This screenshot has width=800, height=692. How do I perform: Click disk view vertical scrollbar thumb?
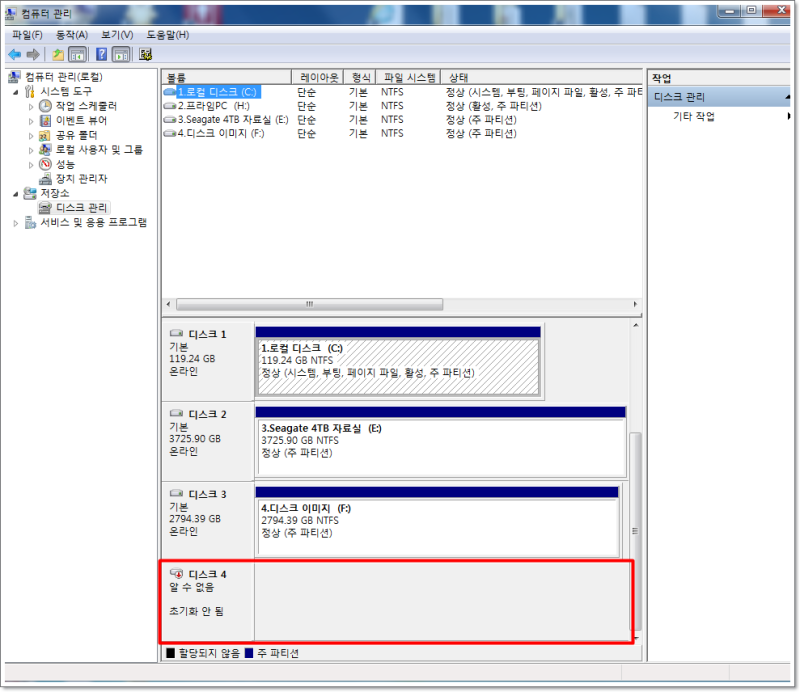tap(635, 531)
